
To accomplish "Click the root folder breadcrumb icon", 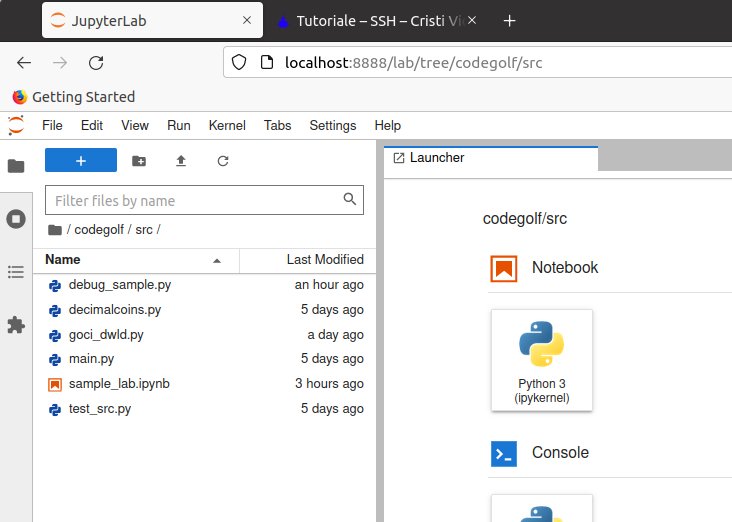I will [x=55, y=230].
